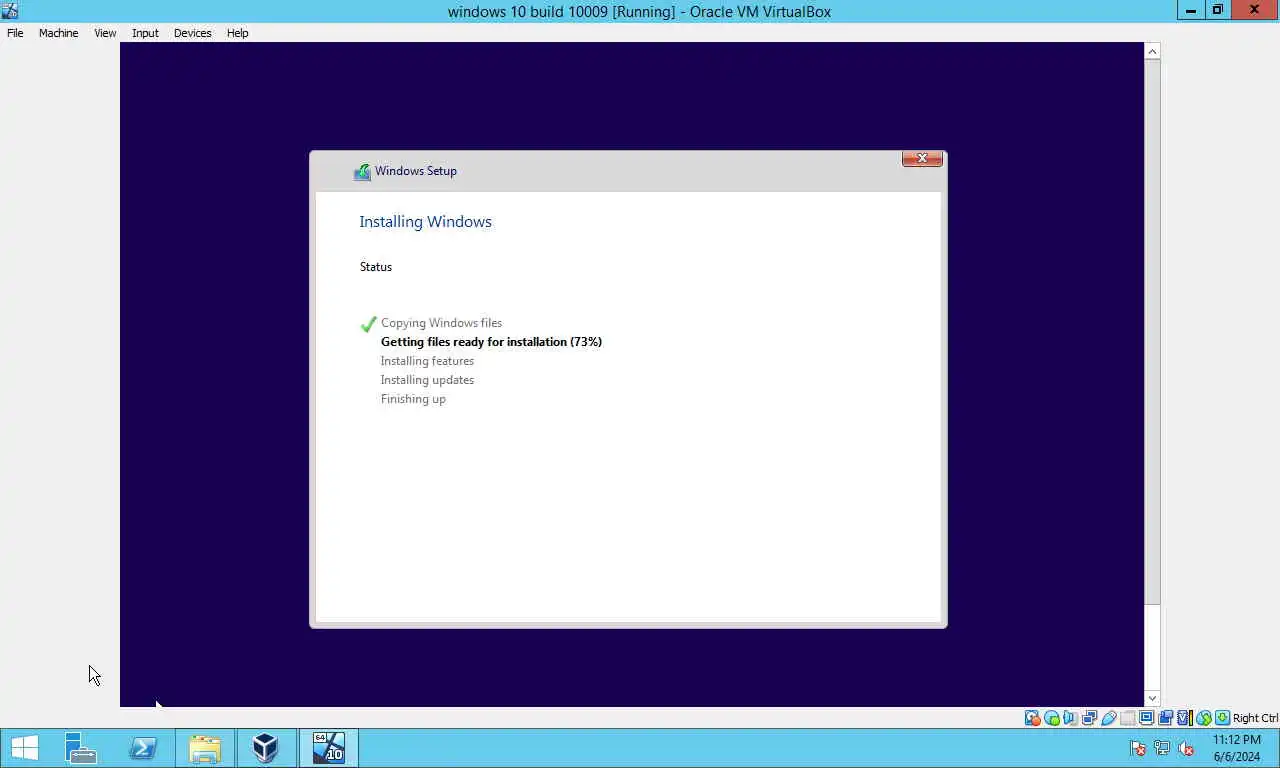Image resolution: width=1280 pixels, height=768 pixels.
Task: Click the scrollbar down arrow
Action: click(1152, 698)
